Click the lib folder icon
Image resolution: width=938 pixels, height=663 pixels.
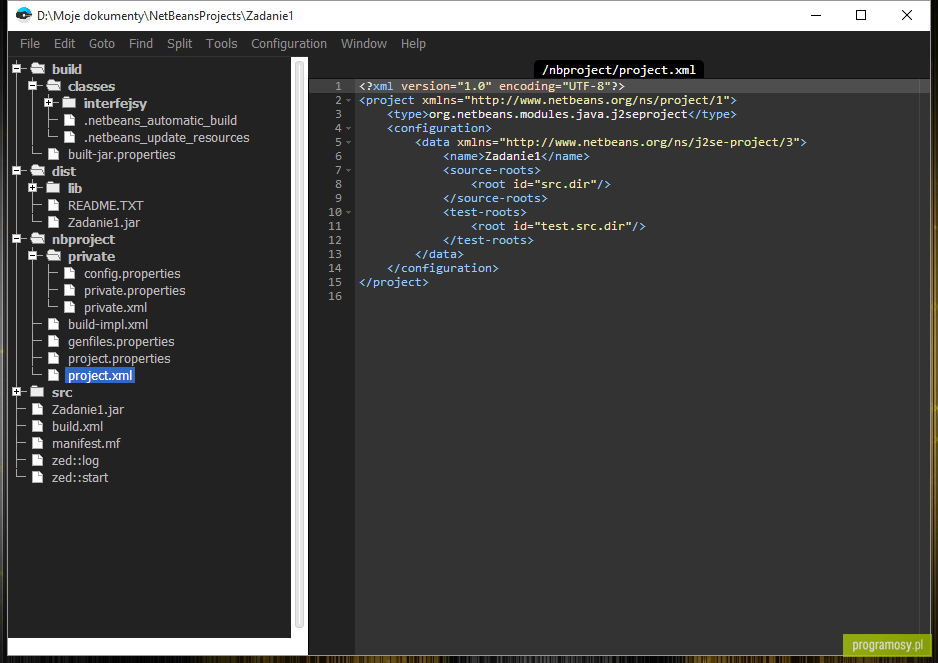pos(53,188)
